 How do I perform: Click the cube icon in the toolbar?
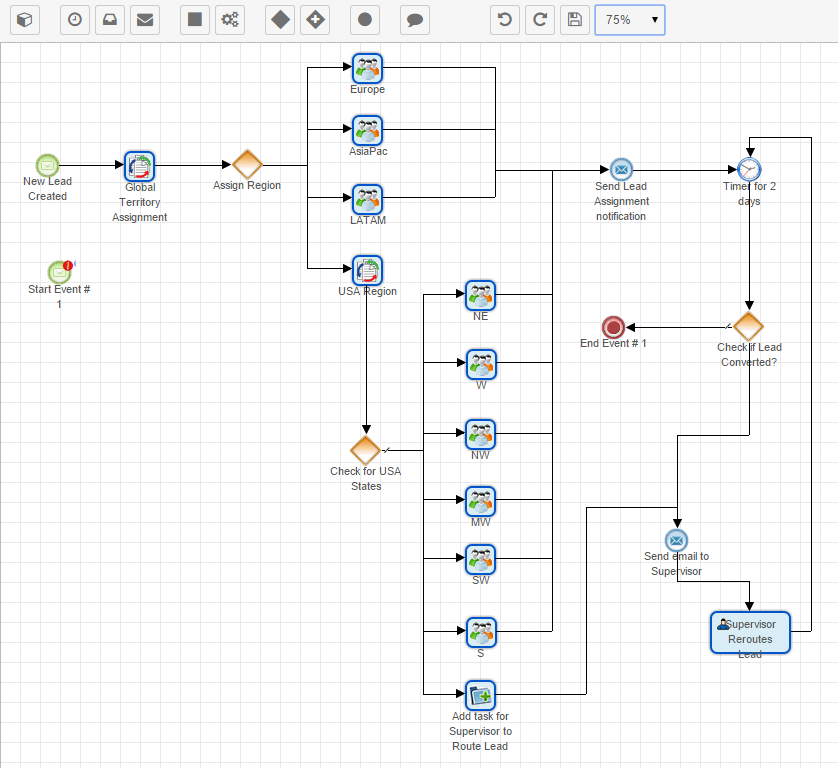click(x=25, y=20)
